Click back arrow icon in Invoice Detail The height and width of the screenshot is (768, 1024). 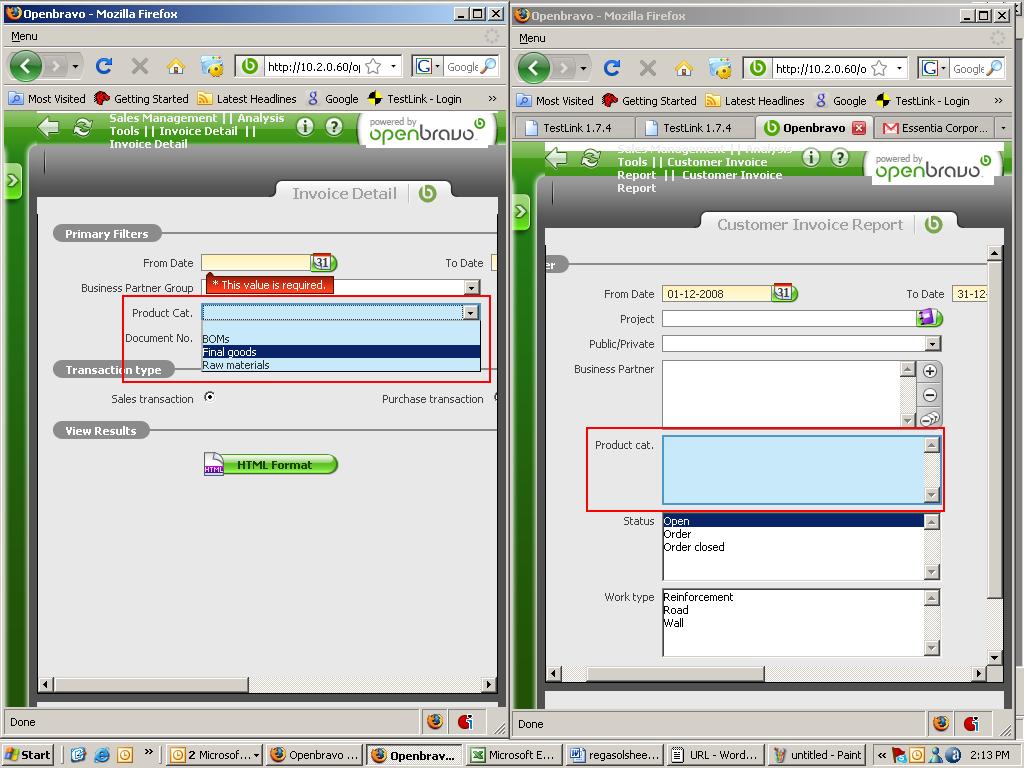tap(48, 127)
